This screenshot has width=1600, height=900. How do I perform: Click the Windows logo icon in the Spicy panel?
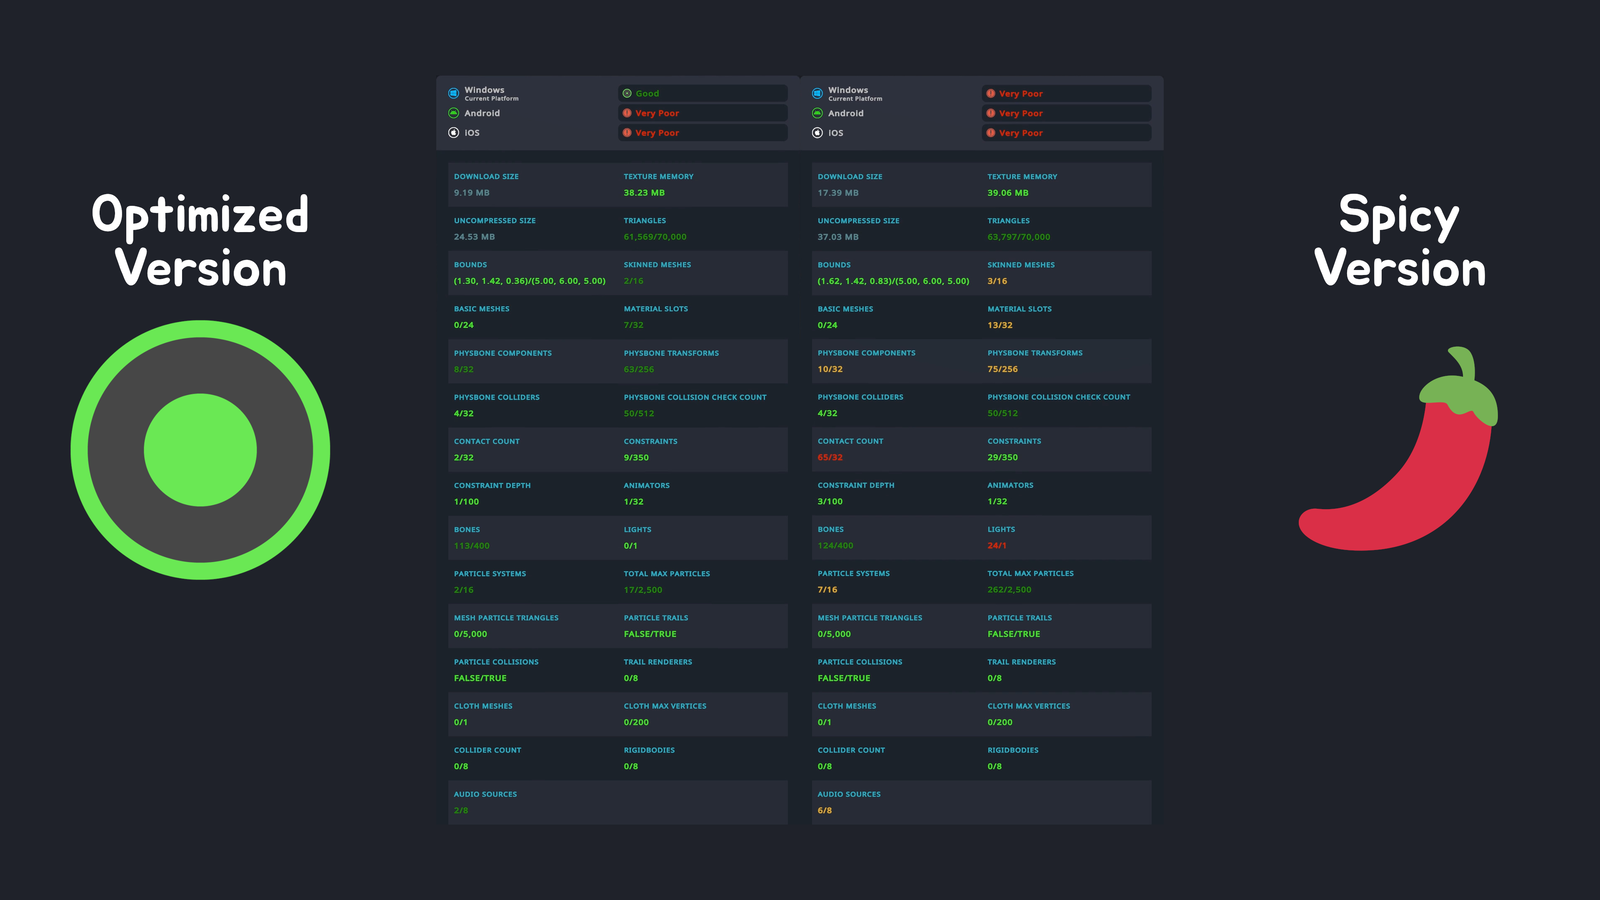click(818, 93)
